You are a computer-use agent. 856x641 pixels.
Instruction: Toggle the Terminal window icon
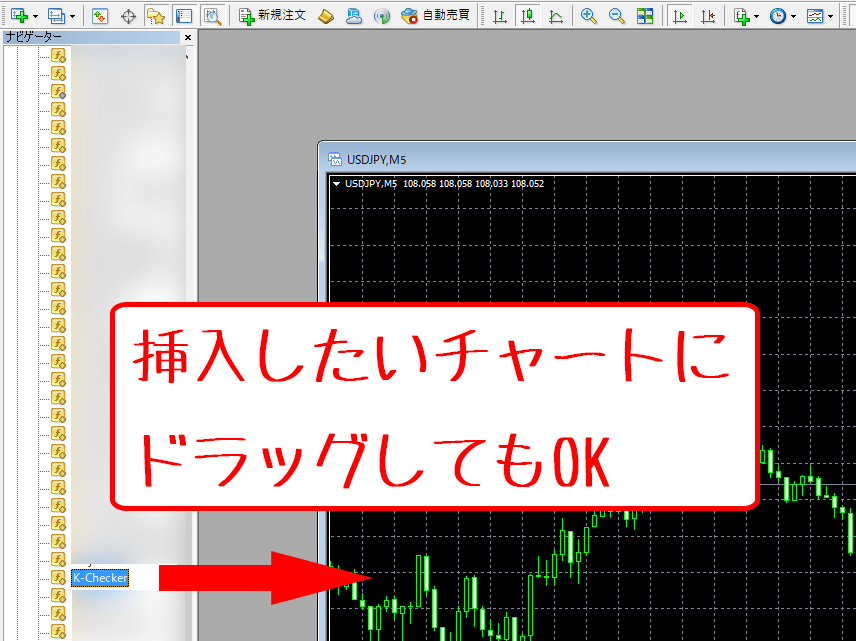(x=183, y=16)
